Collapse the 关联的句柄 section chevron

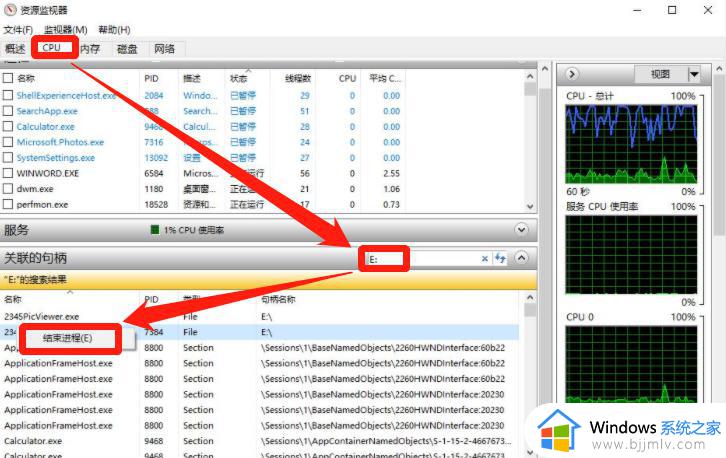(521, 258)
